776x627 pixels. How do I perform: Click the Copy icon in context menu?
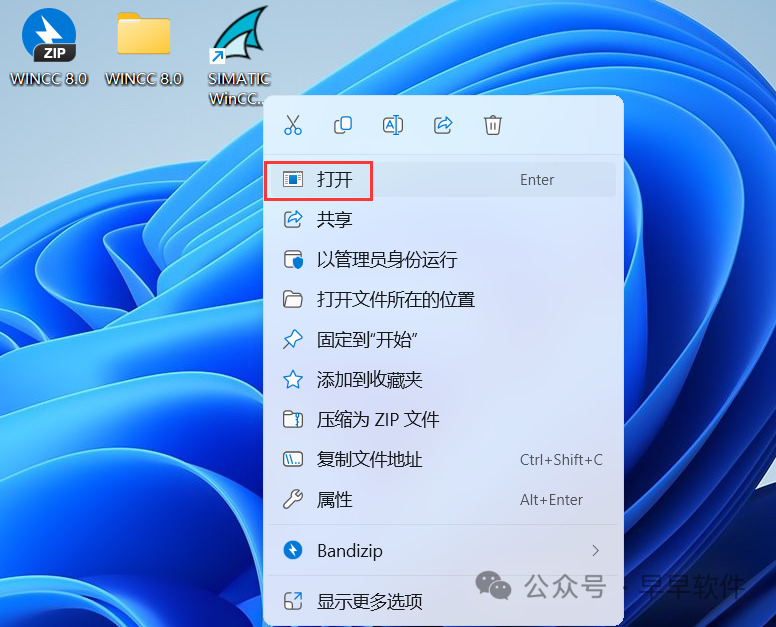point(343,125)
